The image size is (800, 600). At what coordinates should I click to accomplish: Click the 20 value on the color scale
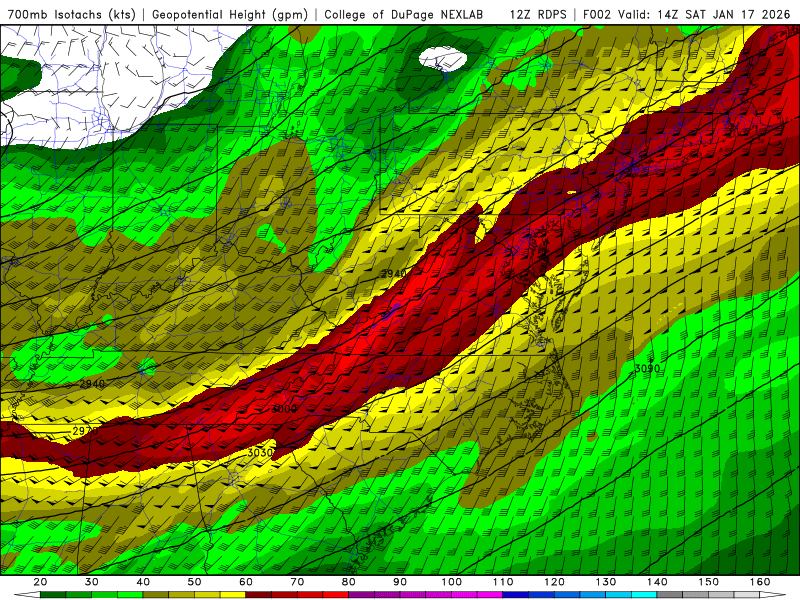click(x=40, y=582)
